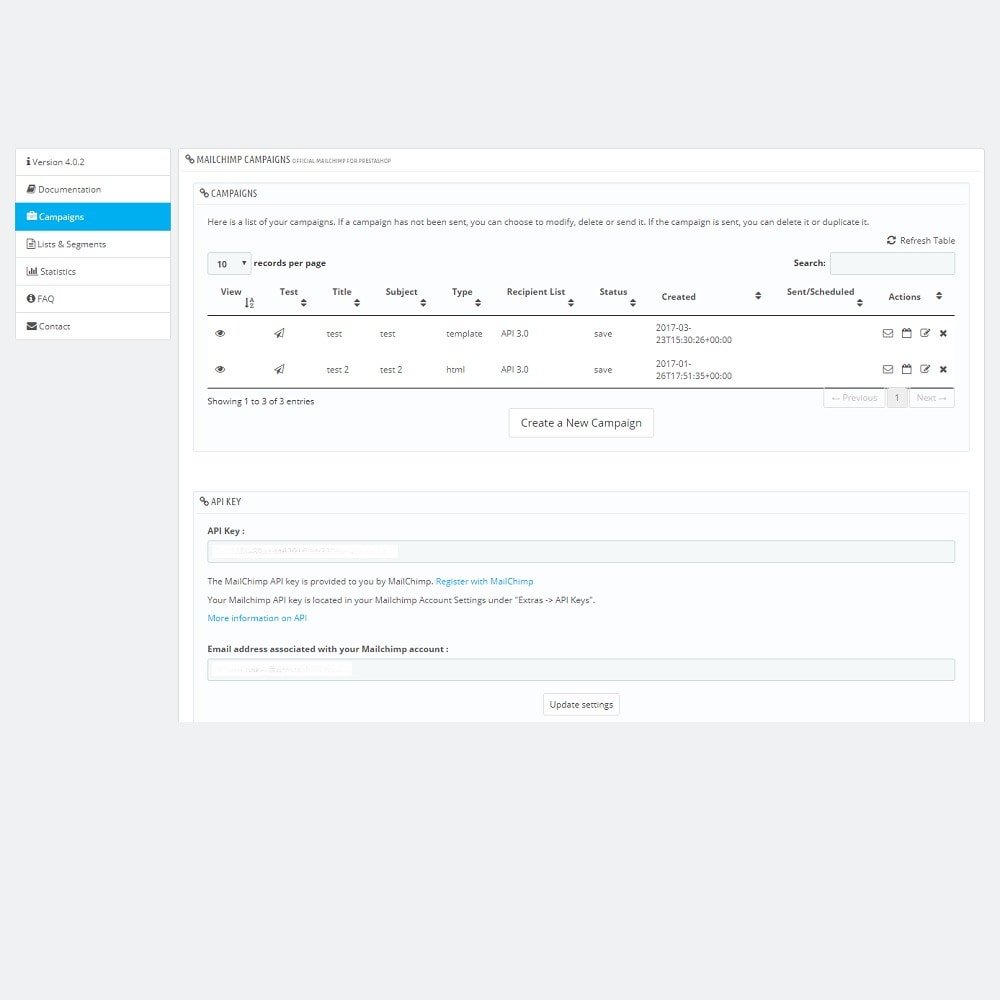Open Statistics section

[x=92, y=272]
